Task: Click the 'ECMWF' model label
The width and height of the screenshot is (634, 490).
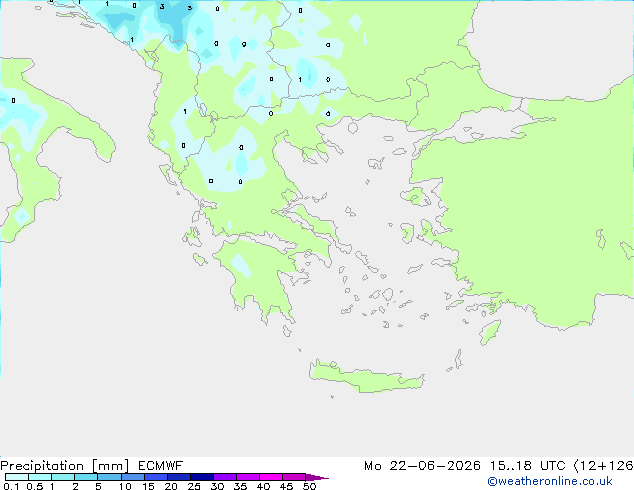Action: point(160,466)
